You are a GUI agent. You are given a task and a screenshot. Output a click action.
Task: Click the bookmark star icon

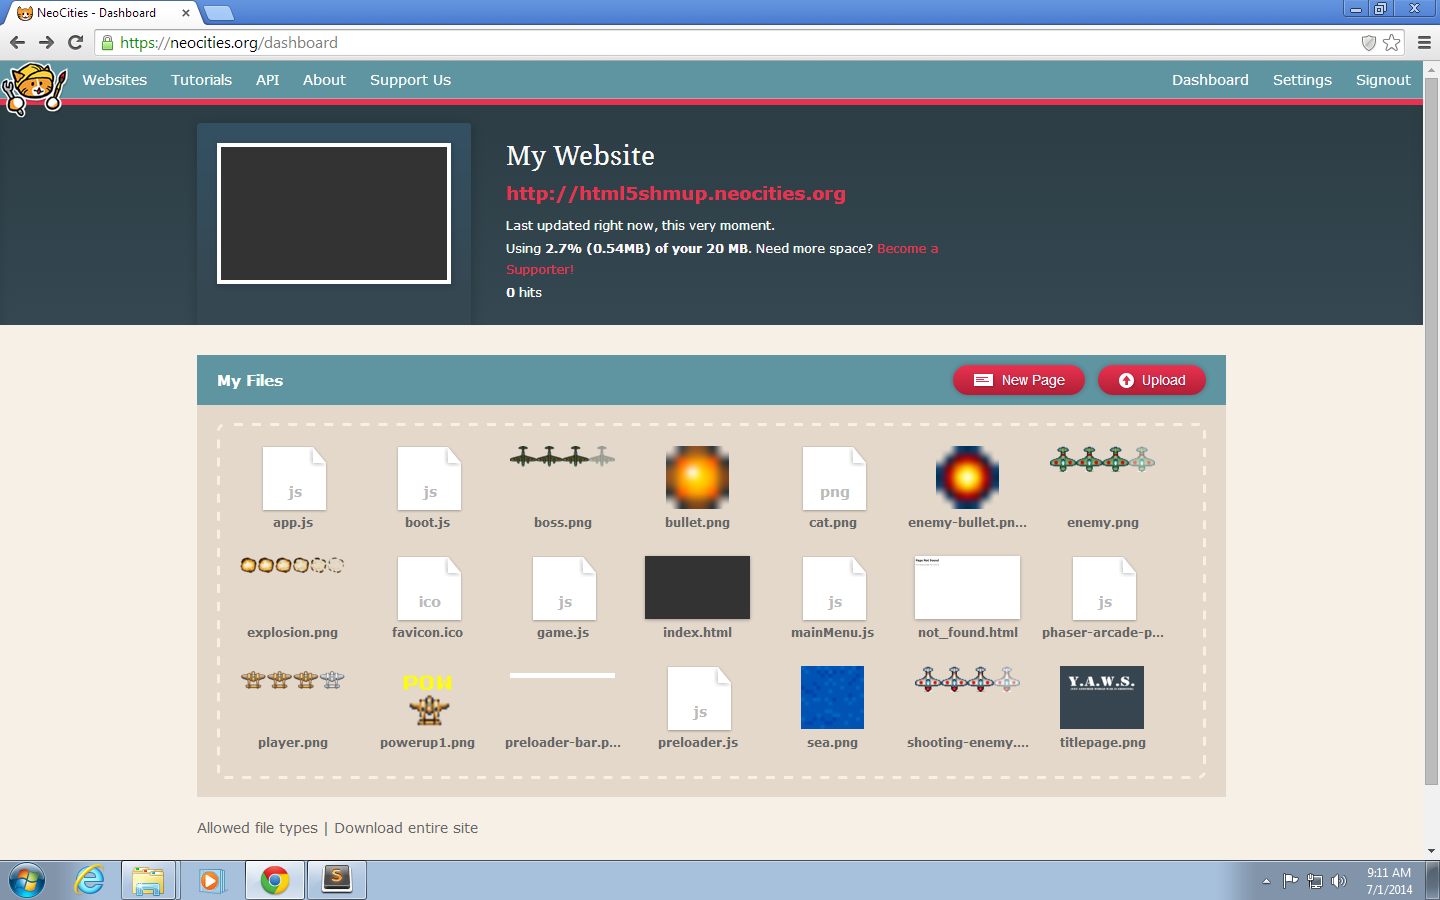click(1391, 42)
